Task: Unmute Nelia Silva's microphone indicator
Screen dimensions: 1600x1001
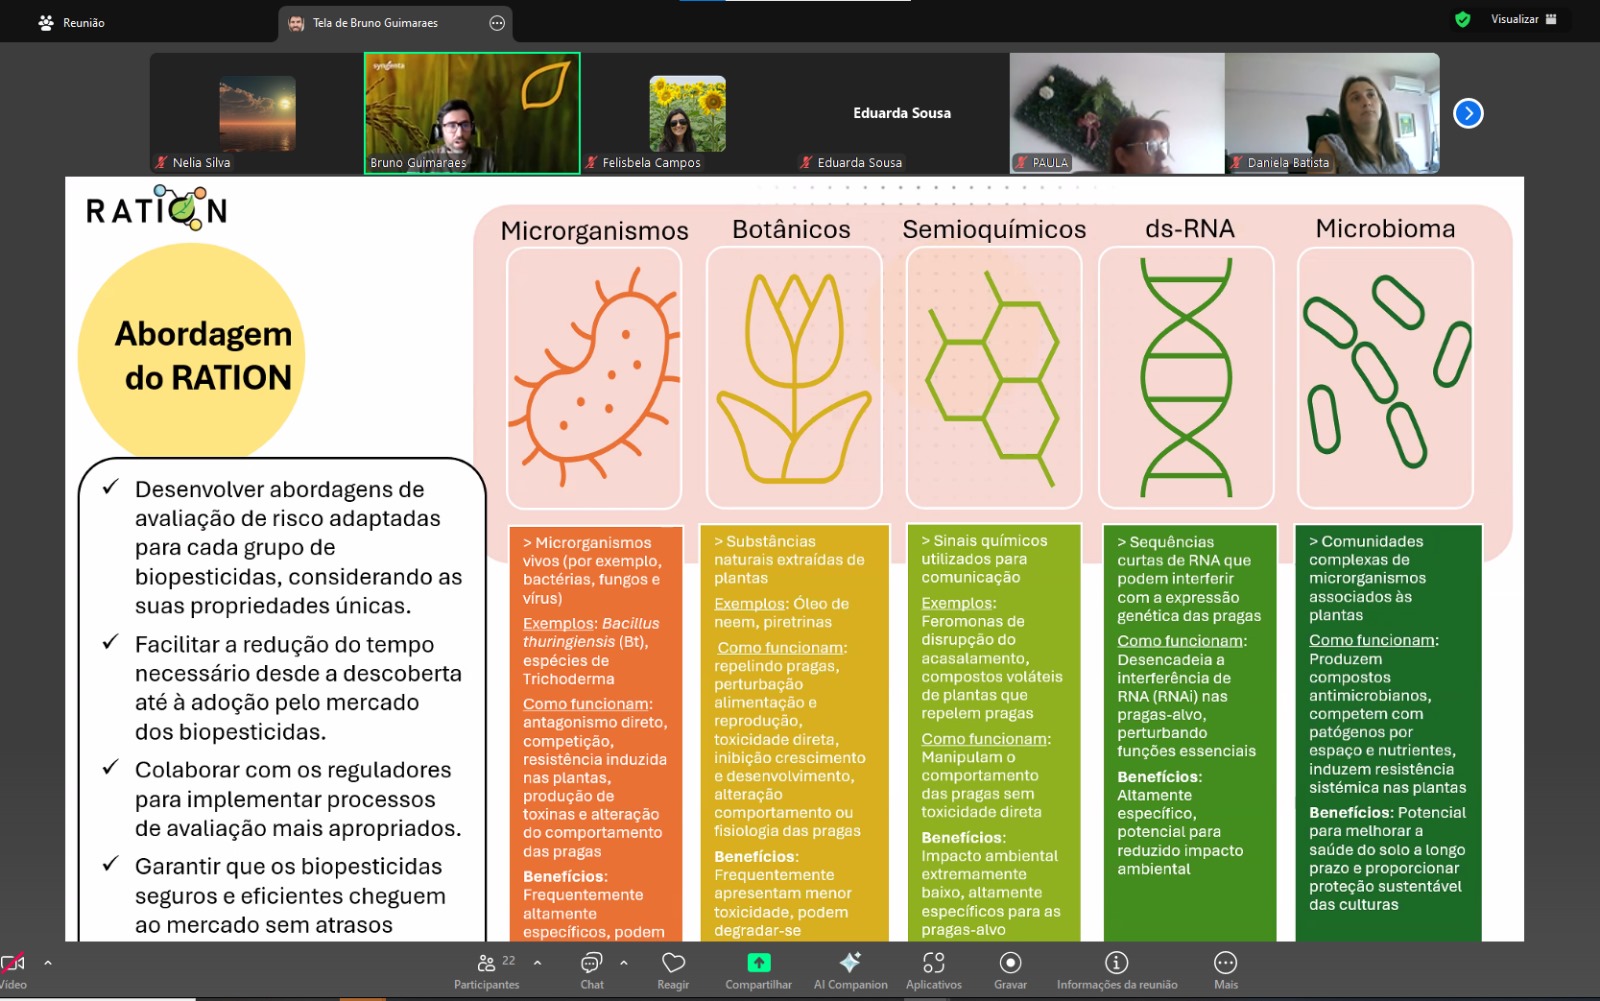Action: (x=160, y=162)
